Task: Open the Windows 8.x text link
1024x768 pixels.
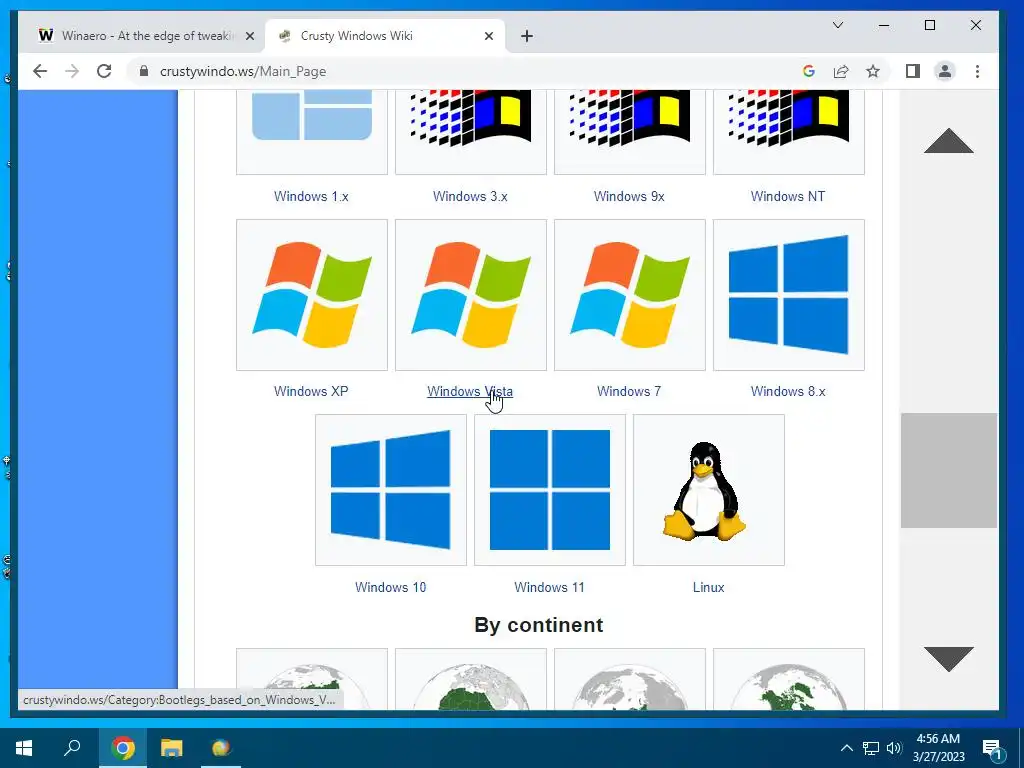Action: point(788,391)
